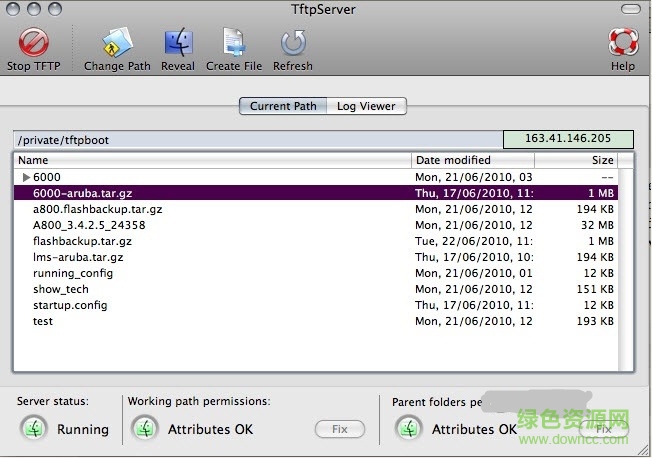Image resolution: width=652 pixels, height=458 pixels.
Task: Select the Current Path tab
Action: coord(283,106)
